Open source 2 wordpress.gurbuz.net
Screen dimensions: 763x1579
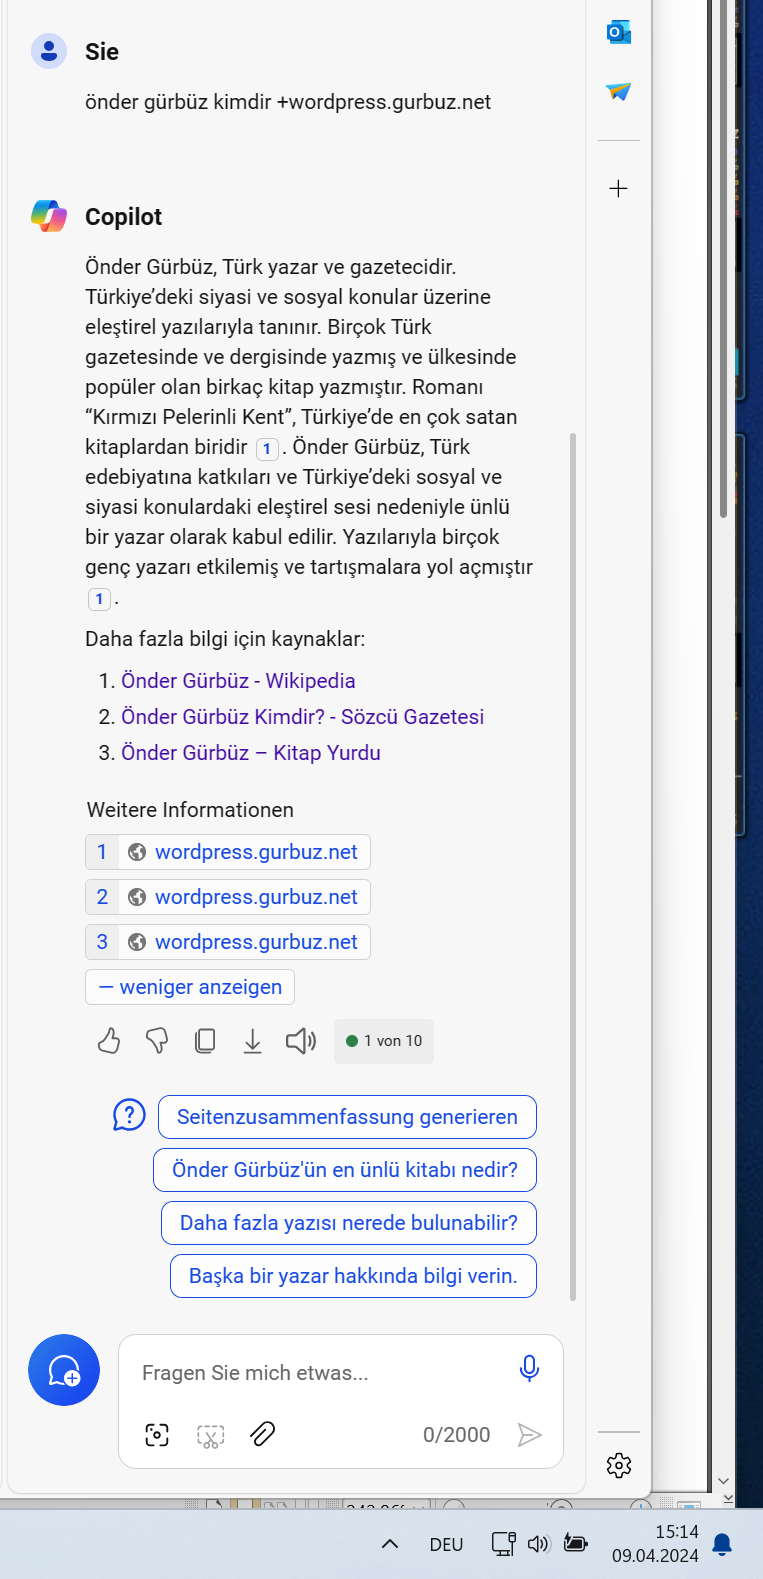click(x=228, y=897)
